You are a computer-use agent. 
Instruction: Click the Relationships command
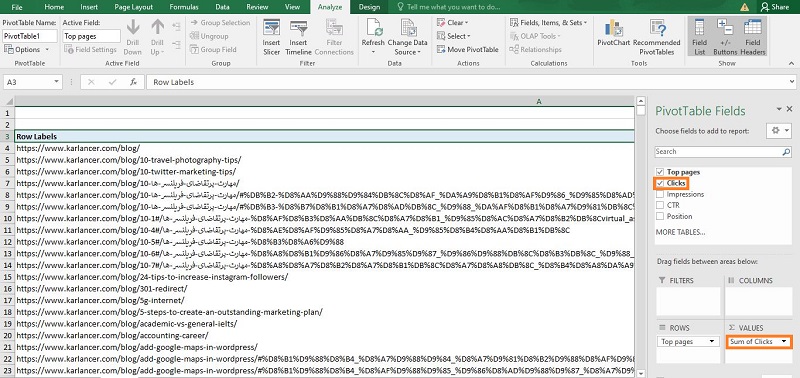(536, 49)
